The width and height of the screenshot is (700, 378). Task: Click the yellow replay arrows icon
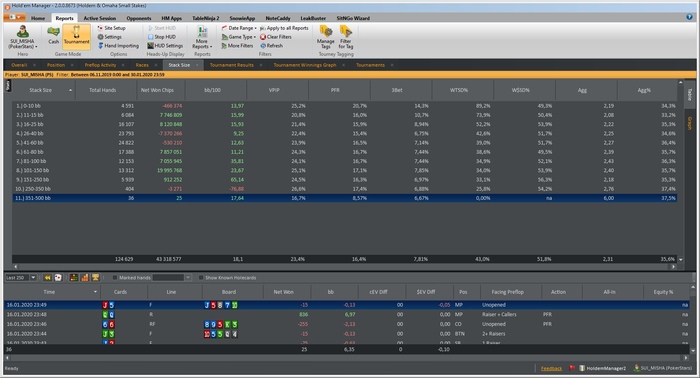(47, 278)
